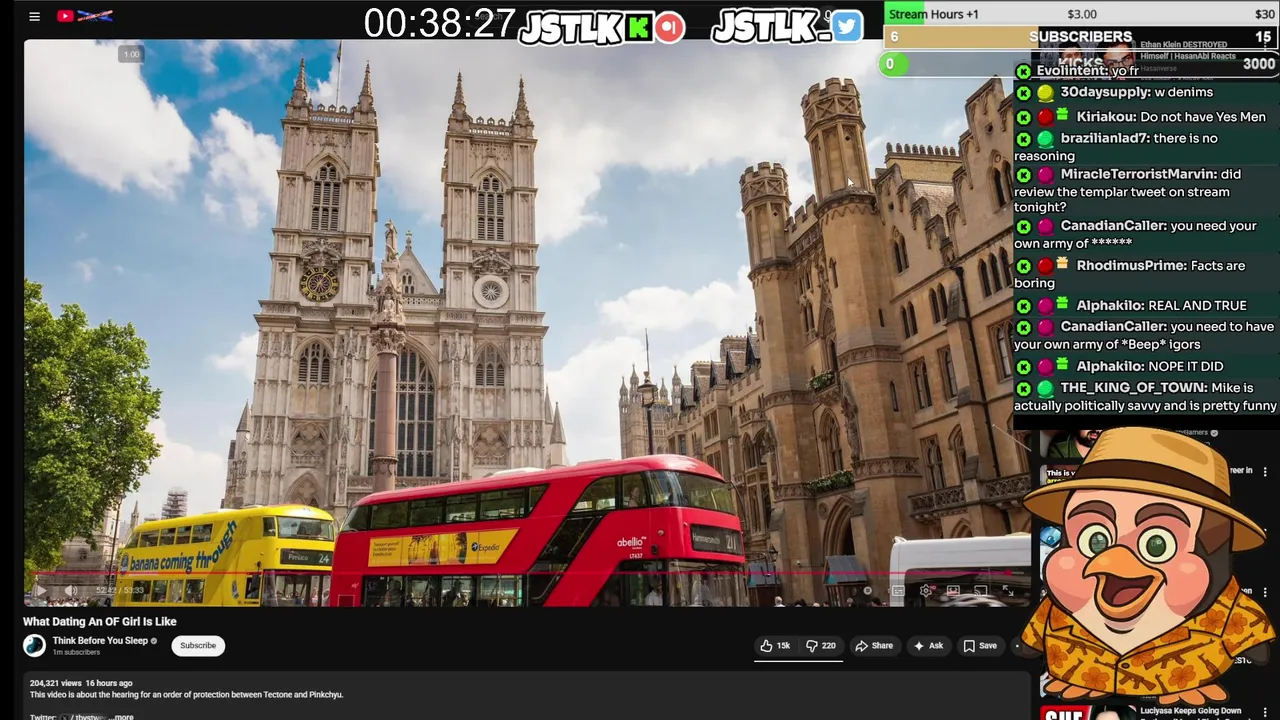Subscribe to Think Before You Sleep
Screen dimensions: 1280x720
(198, 645)
